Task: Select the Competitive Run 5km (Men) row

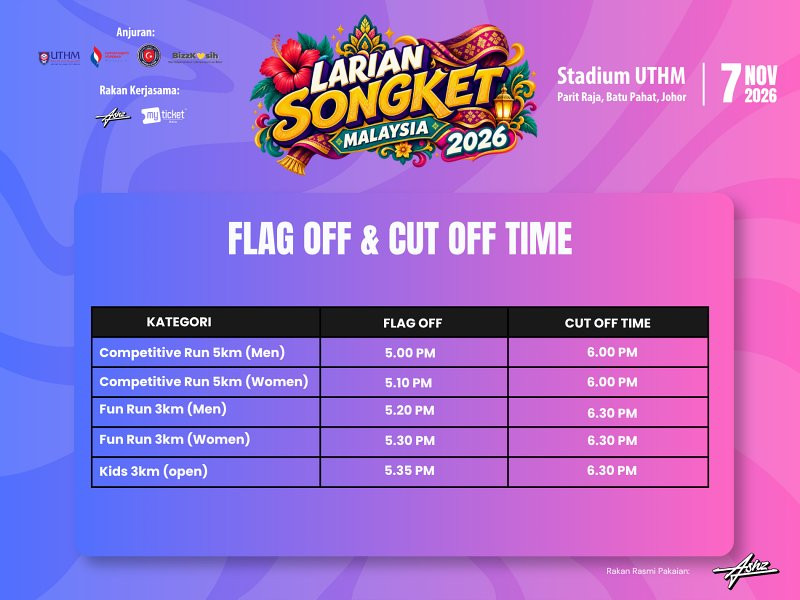Action: pyautogui.click(x=400, y=352)
